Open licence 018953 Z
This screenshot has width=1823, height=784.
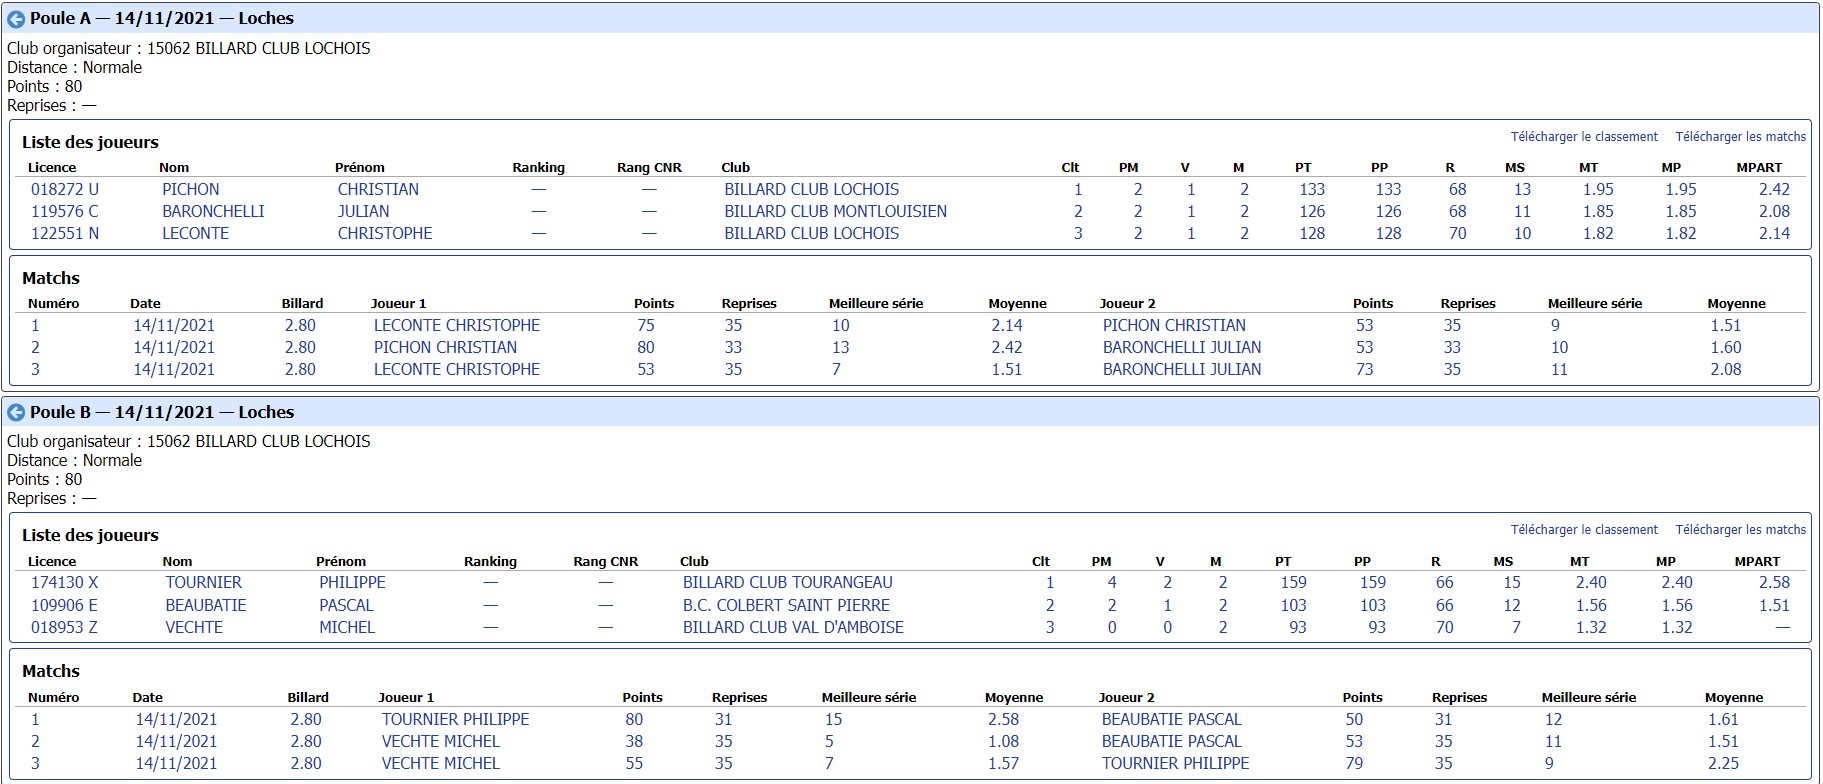coord(65,628)
